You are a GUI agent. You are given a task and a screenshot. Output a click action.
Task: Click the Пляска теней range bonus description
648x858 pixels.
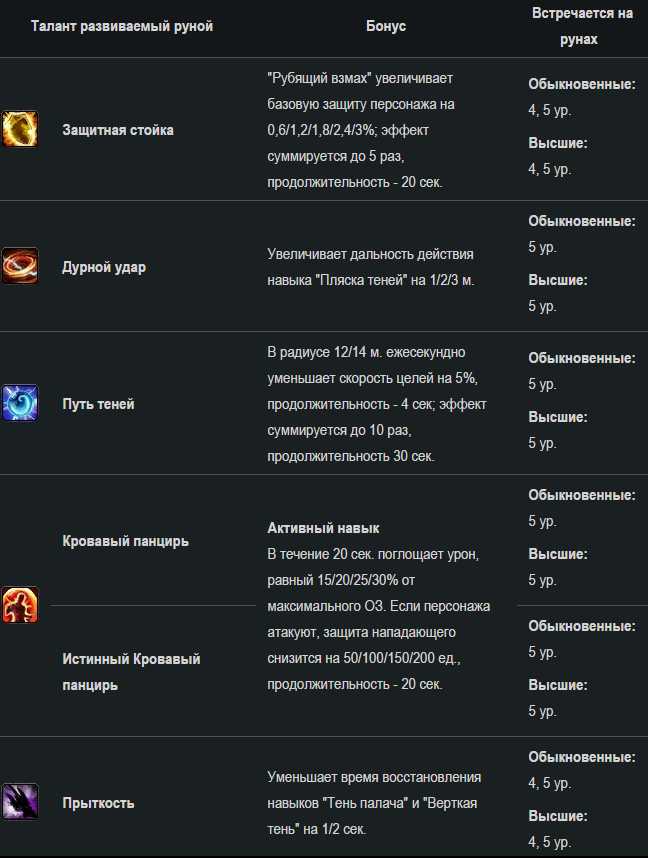click(x=371, y=268)
